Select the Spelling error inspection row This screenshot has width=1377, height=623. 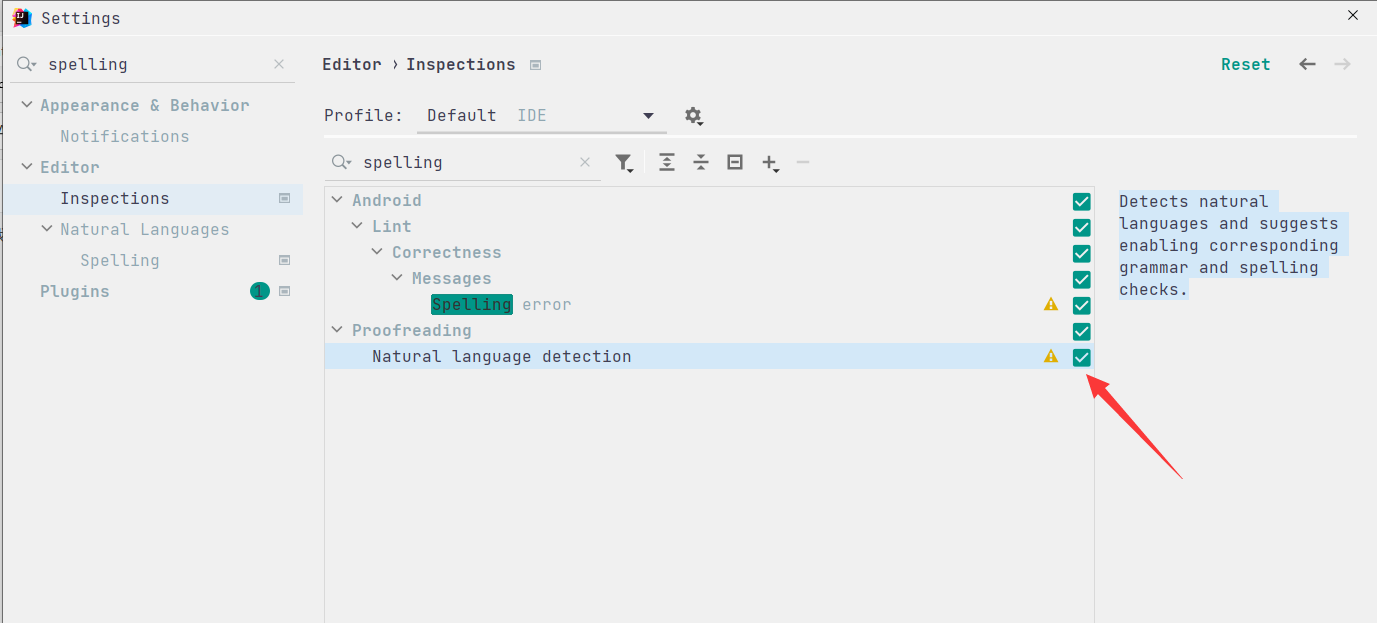[709, 304]
